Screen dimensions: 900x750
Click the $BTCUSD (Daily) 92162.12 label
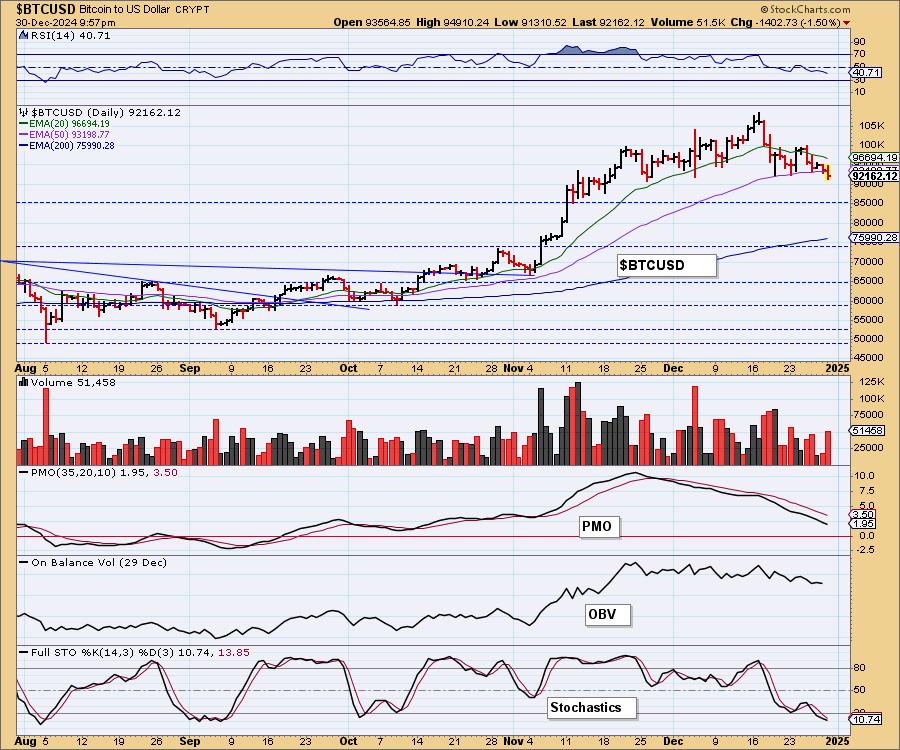click(106, 112)
